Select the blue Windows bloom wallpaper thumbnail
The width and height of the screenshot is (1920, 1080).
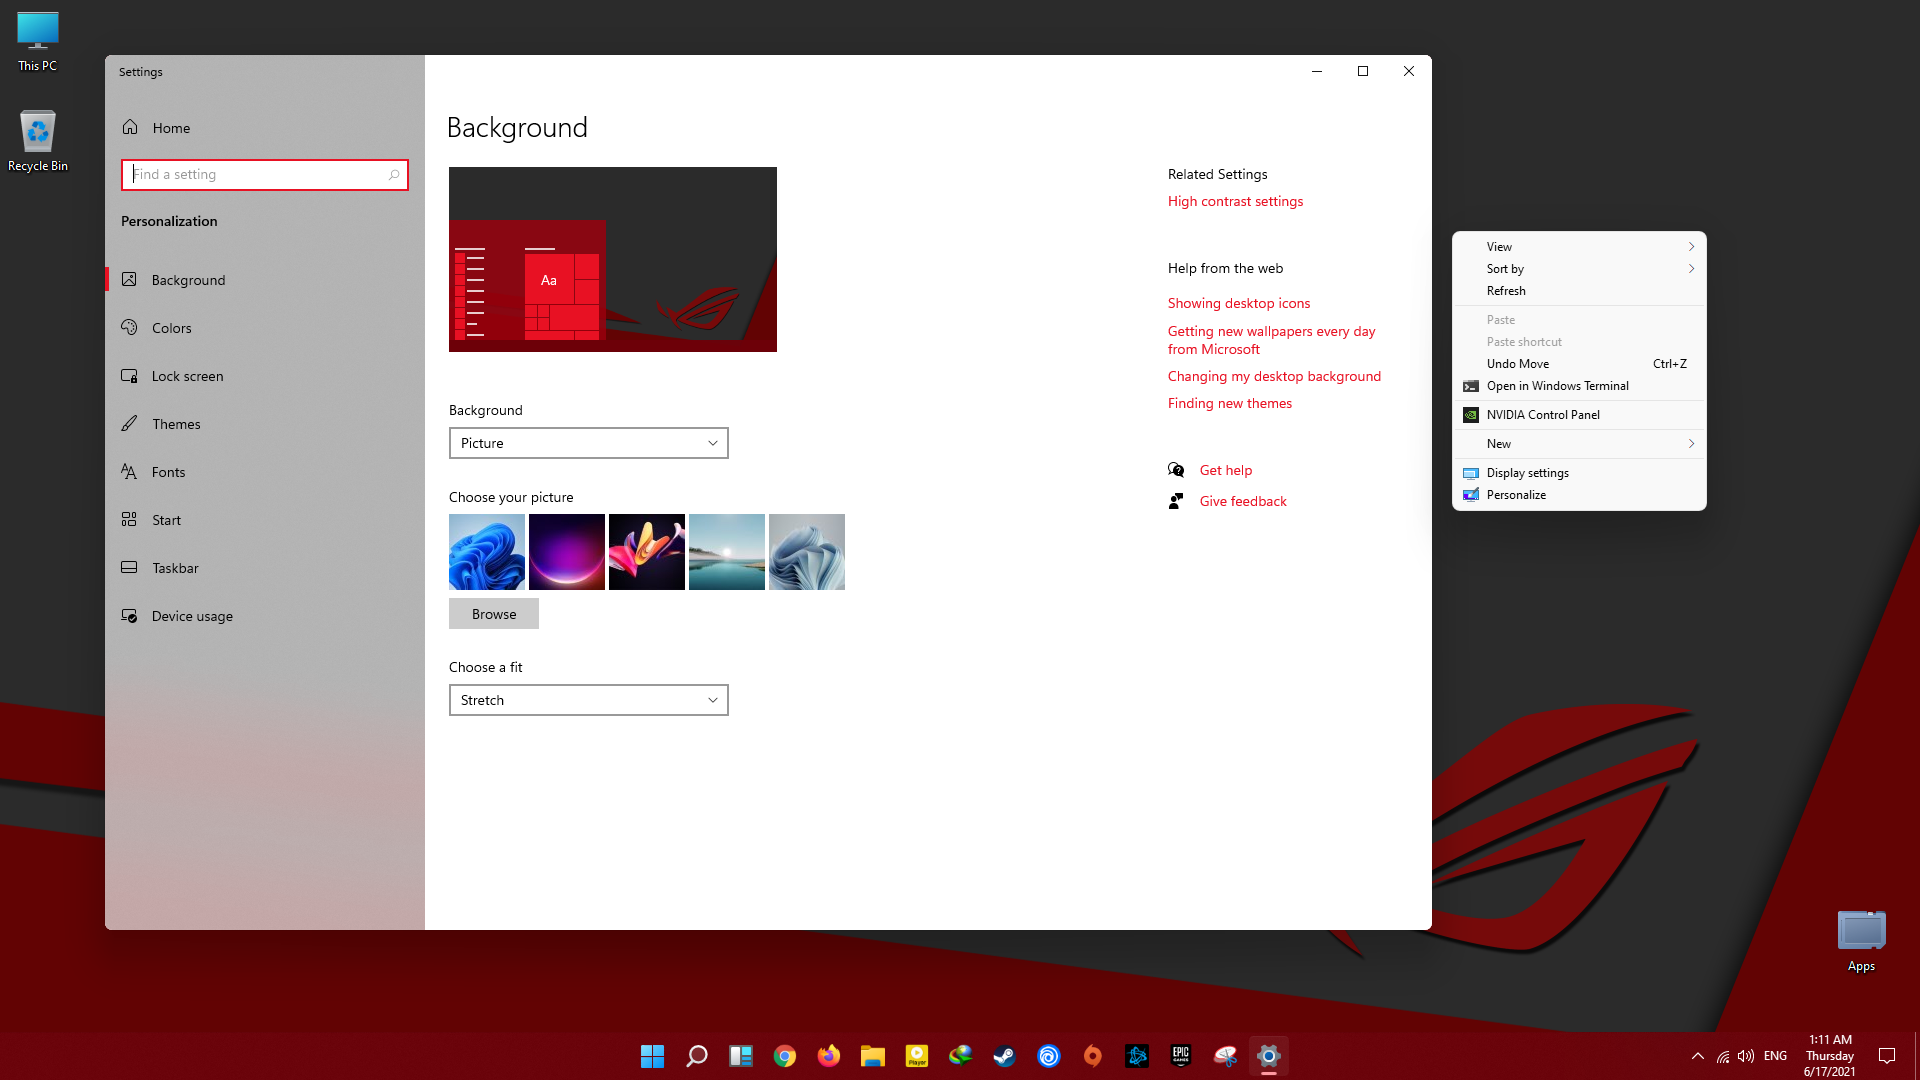pyautogui.click(x=487, y=552)
